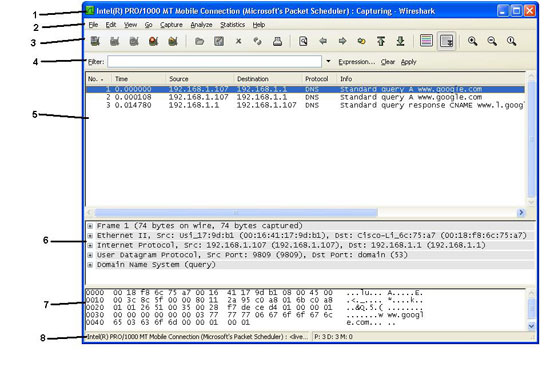Close the capture file with X icon

pos(239,41)
